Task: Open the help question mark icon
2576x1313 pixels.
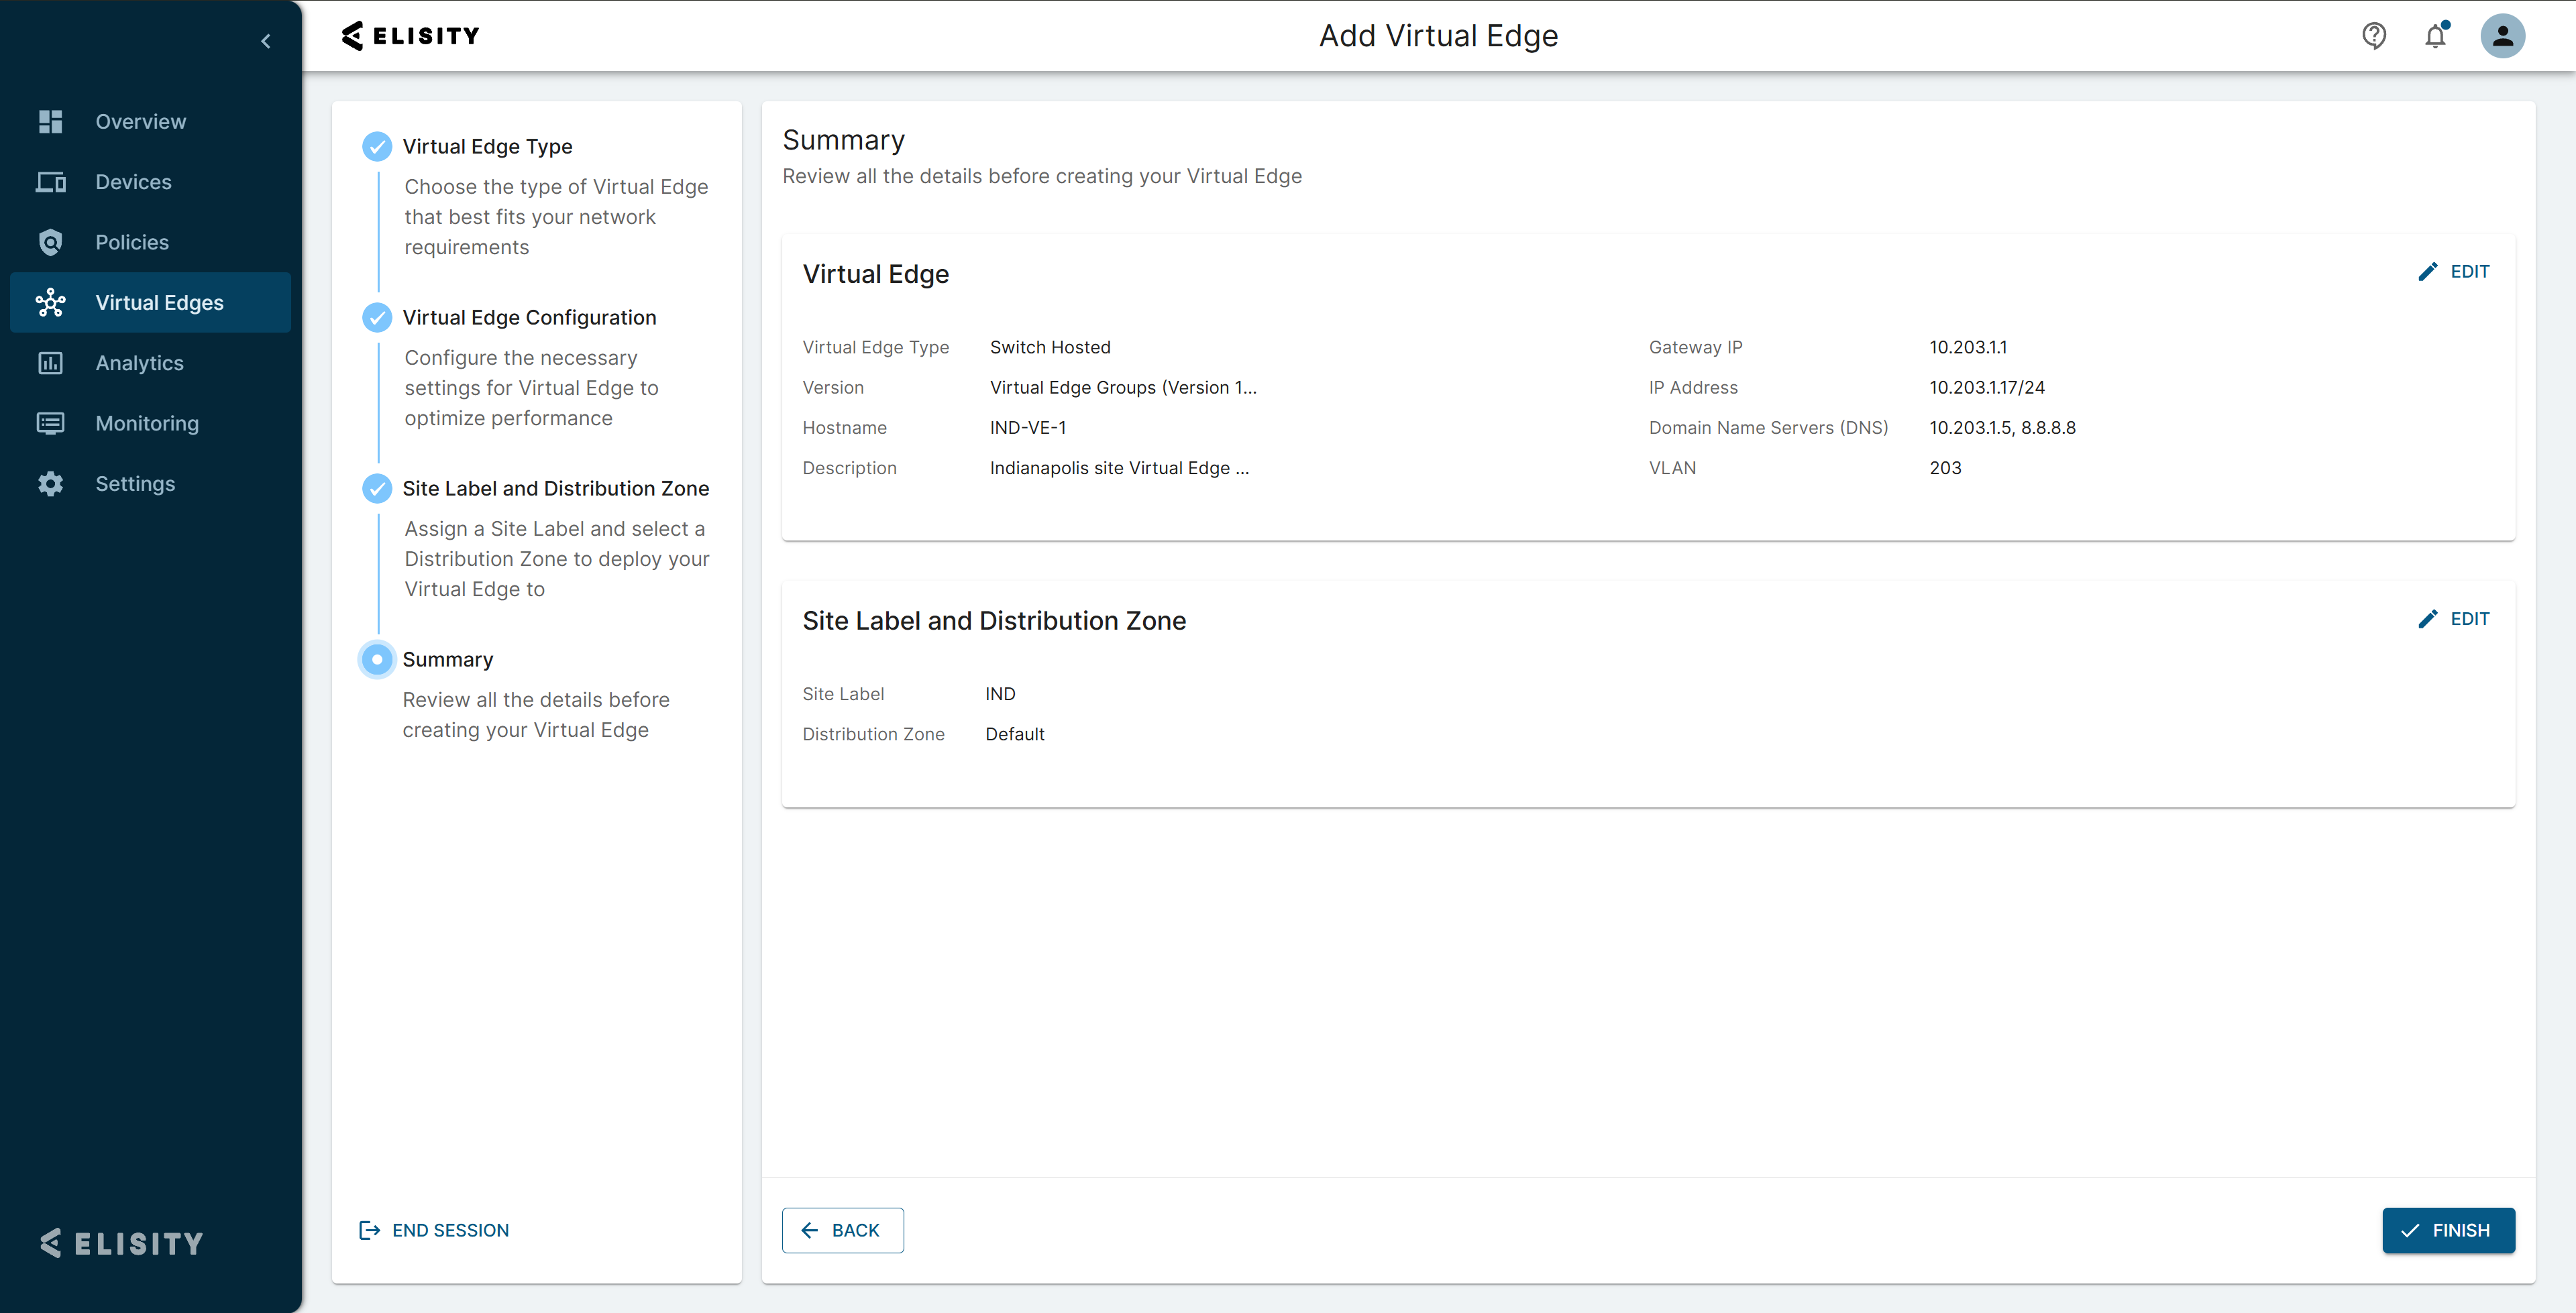Action: pyautogui.click(x=2374, y=36)
